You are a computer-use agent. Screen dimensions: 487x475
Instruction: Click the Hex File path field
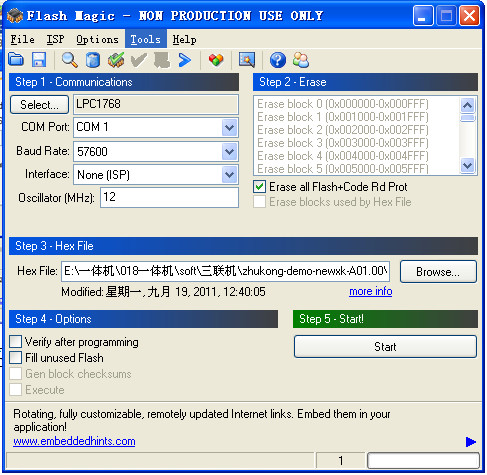[225, 271]
